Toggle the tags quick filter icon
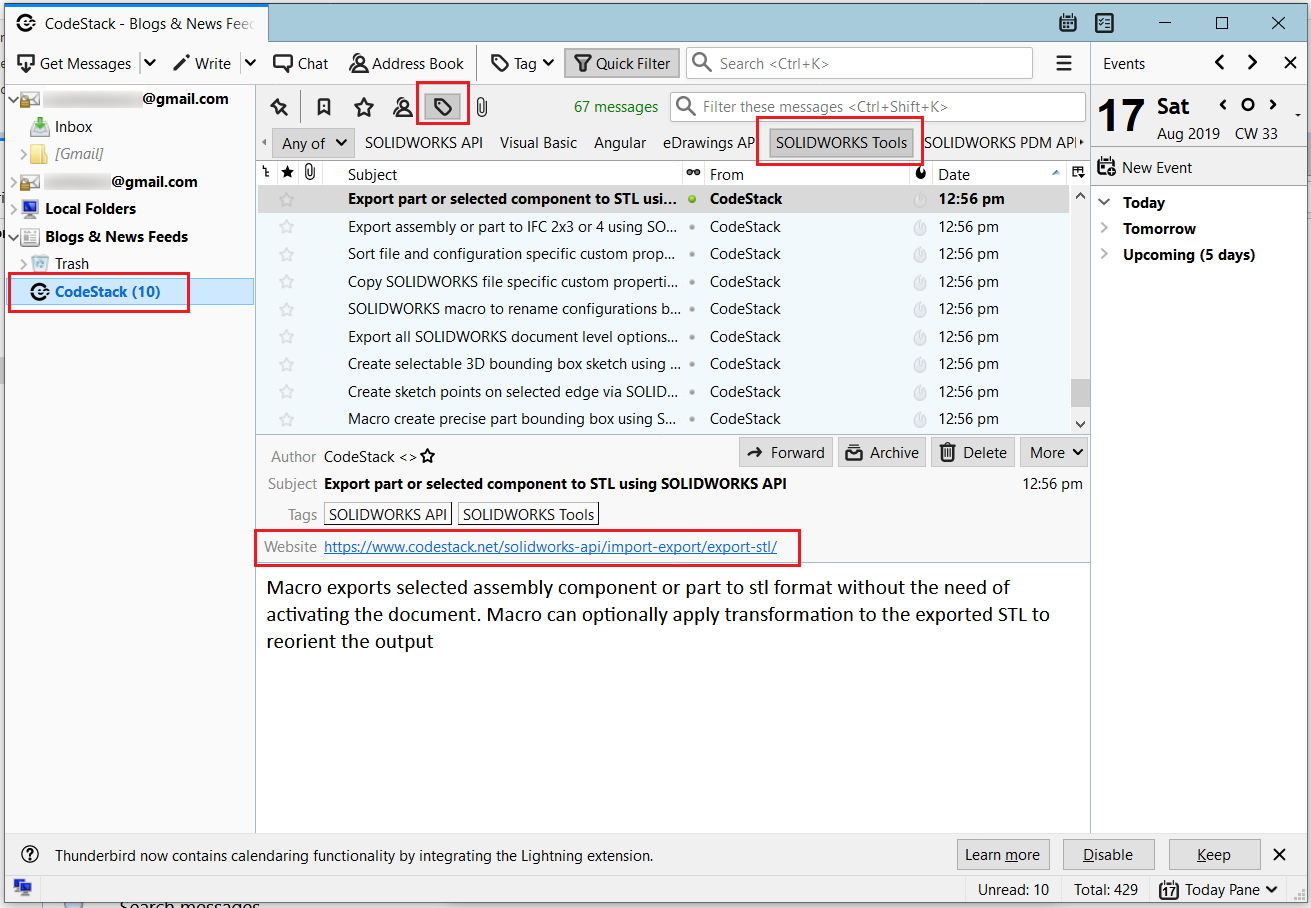The image size is (1311, 908). [442, 107]
